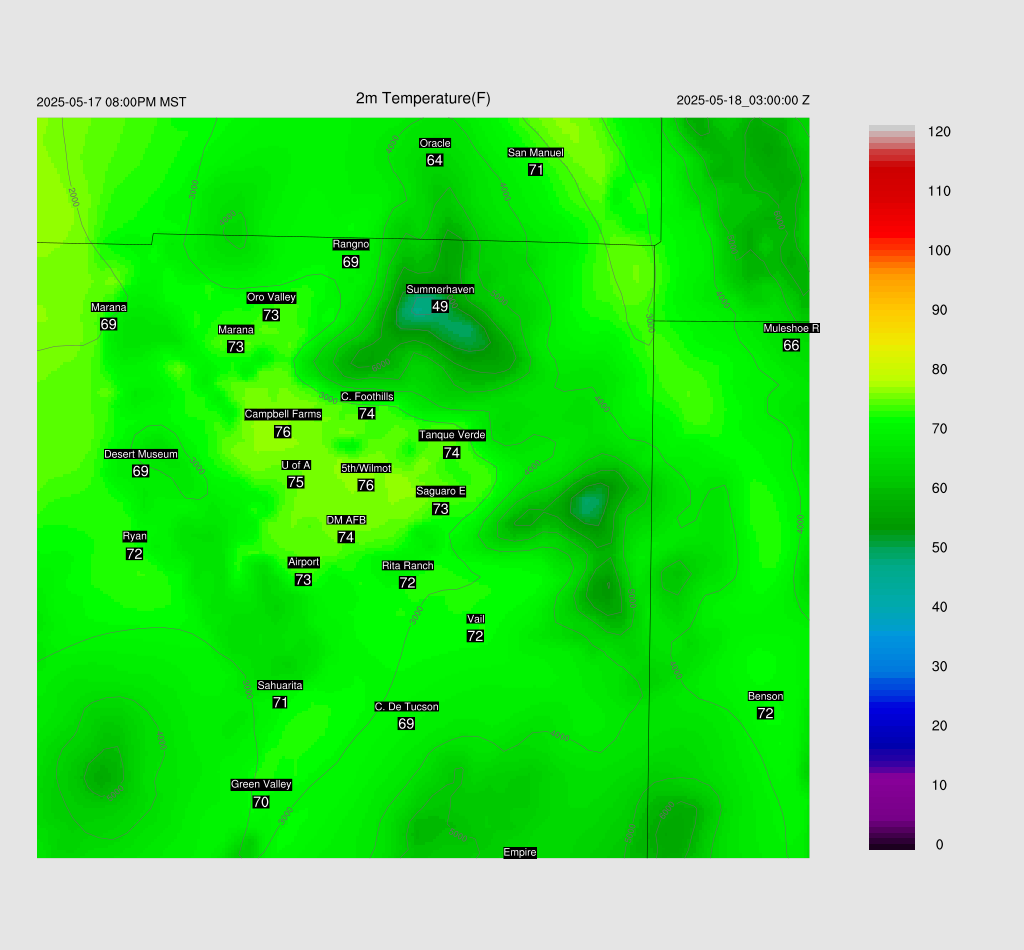Select the "2025-05-17 08:00PM MST" local timestamp
This screenshot has width=1024, height=950.
(x=111, y=103)
